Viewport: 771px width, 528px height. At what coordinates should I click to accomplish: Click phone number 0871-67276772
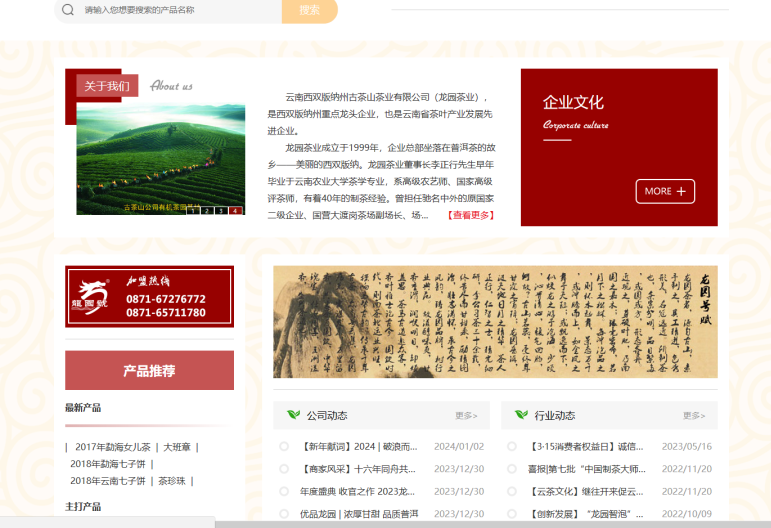pyautogui.click(x=166, y=299)
